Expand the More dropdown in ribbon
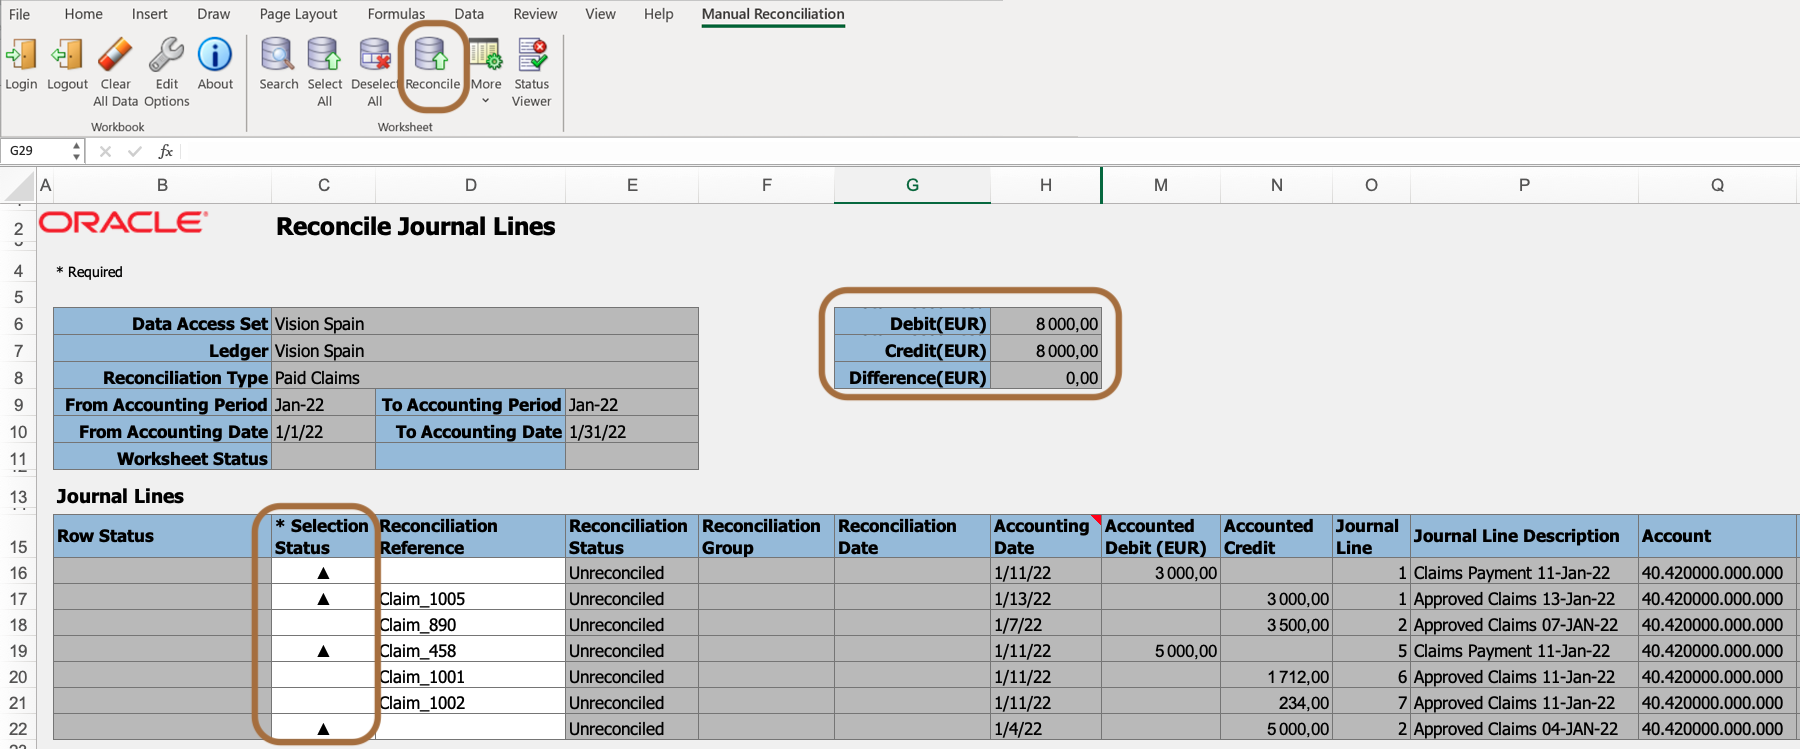Screen dimensions: 1800x749 (x=486, y=68)
